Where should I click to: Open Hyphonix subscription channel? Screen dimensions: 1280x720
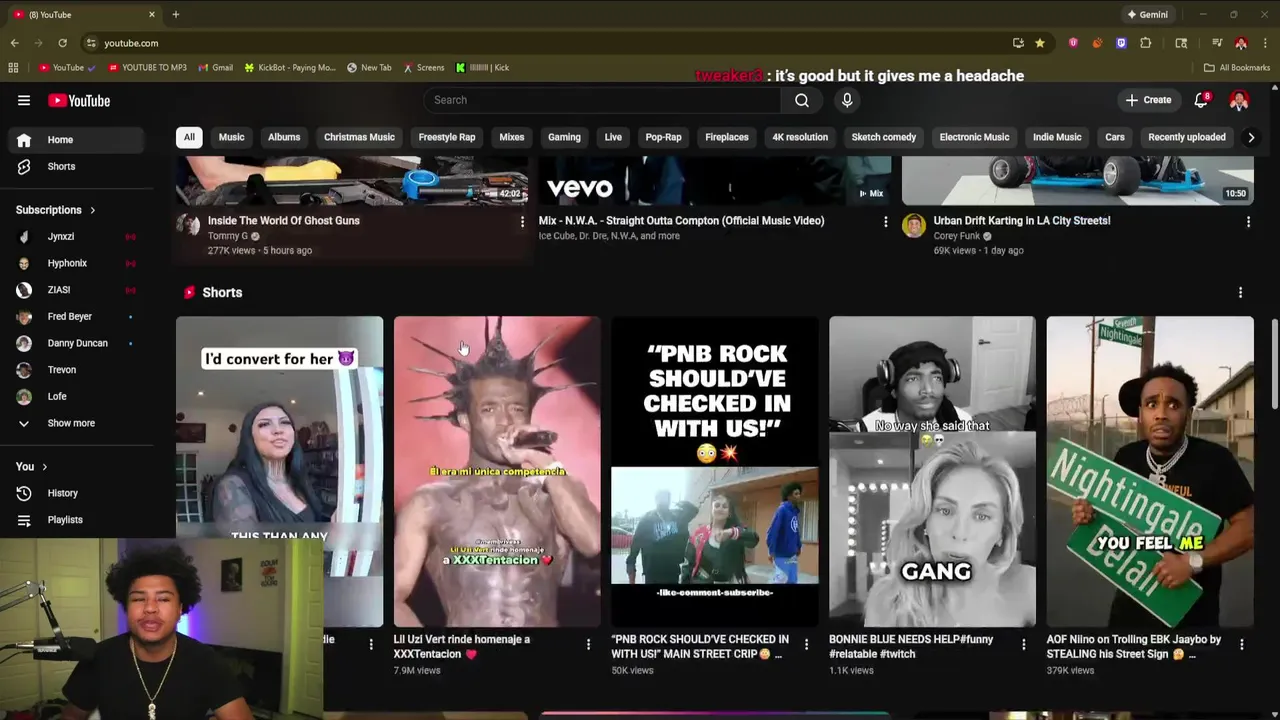[x=77, y=263]
